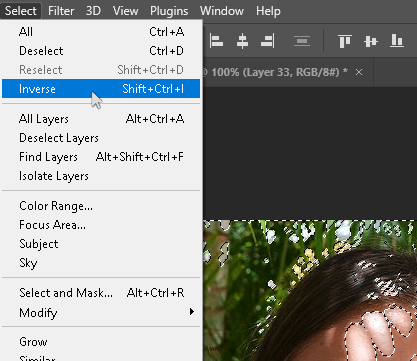Choose Isolate Layers menu item
Screen dimensions: 417x361
pos(101,176)
